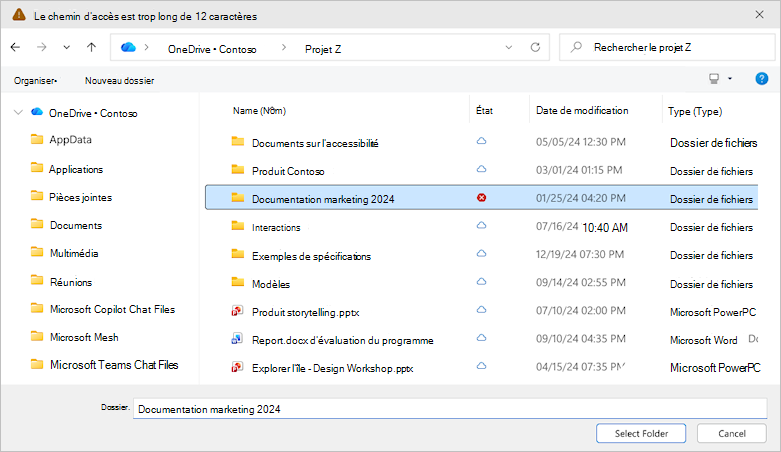
Task: Sort by Name (Nom) column
Action: (260, 111)
